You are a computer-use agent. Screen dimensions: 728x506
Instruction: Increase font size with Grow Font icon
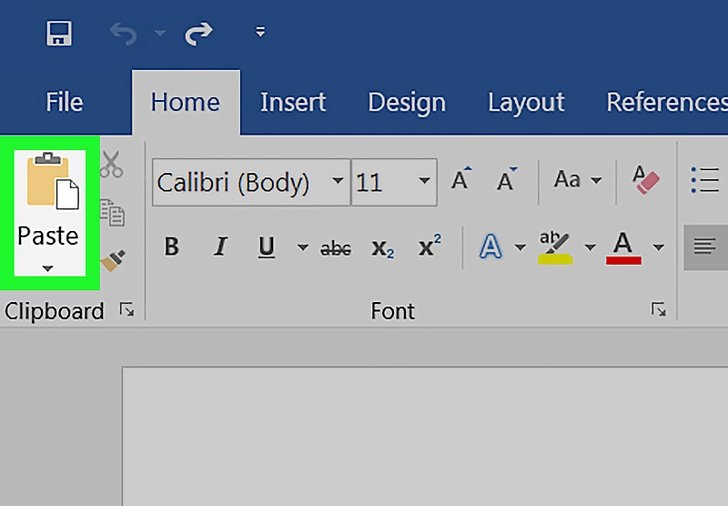click(460, 181)
